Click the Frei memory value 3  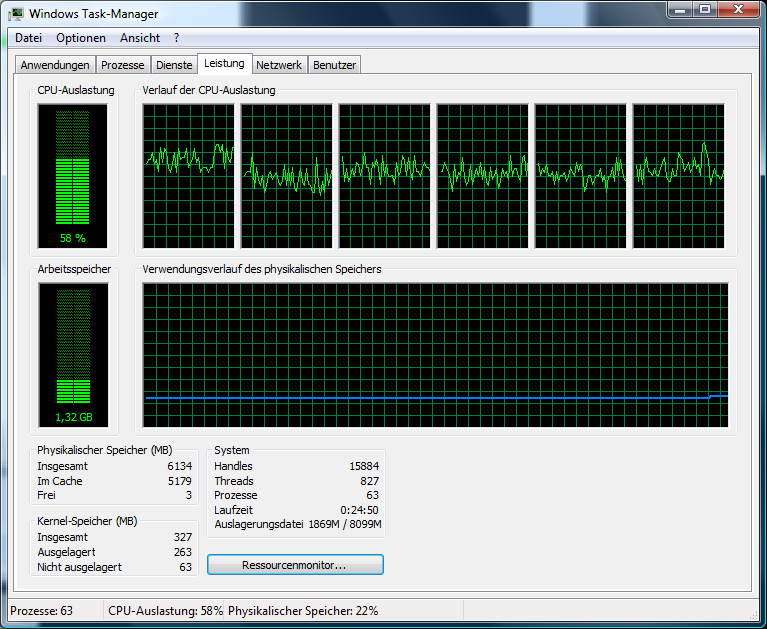(189, 495)
